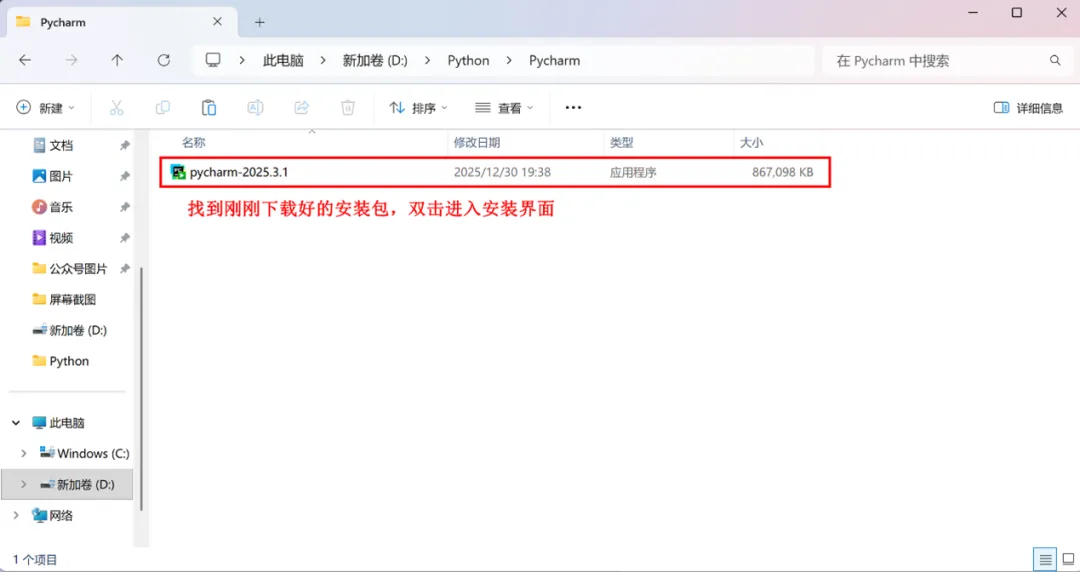Open the 屏幕截图 folder in sidebar

tap(64, 299)
